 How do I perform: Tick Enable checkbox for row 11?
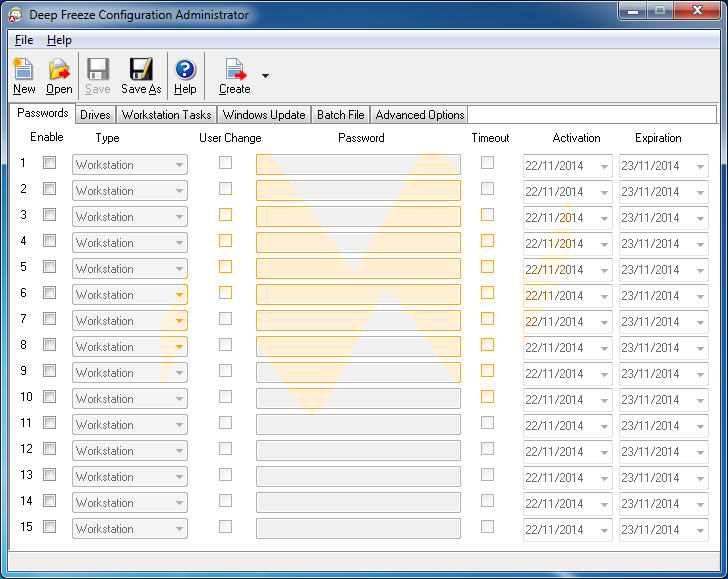49,423
